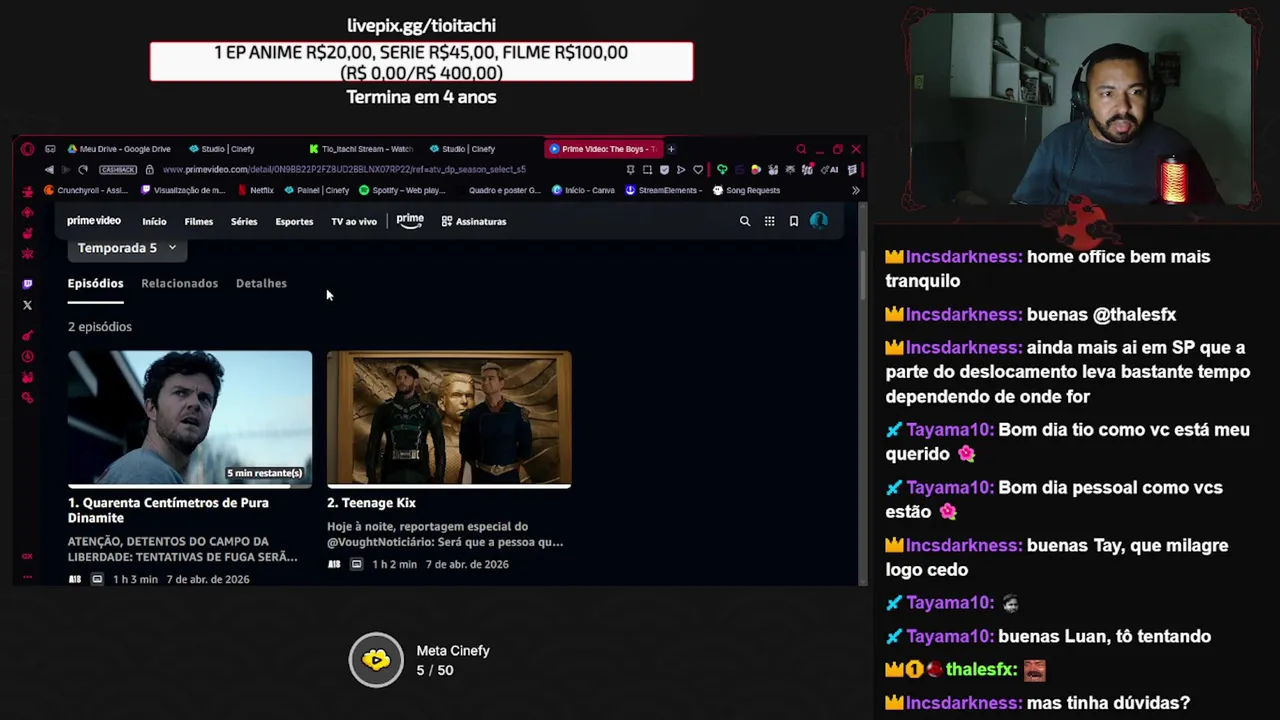The width and height of the screenshot is (1280, 720).
Task: Switch to the Episódios tab
Action: click(95, 284)
